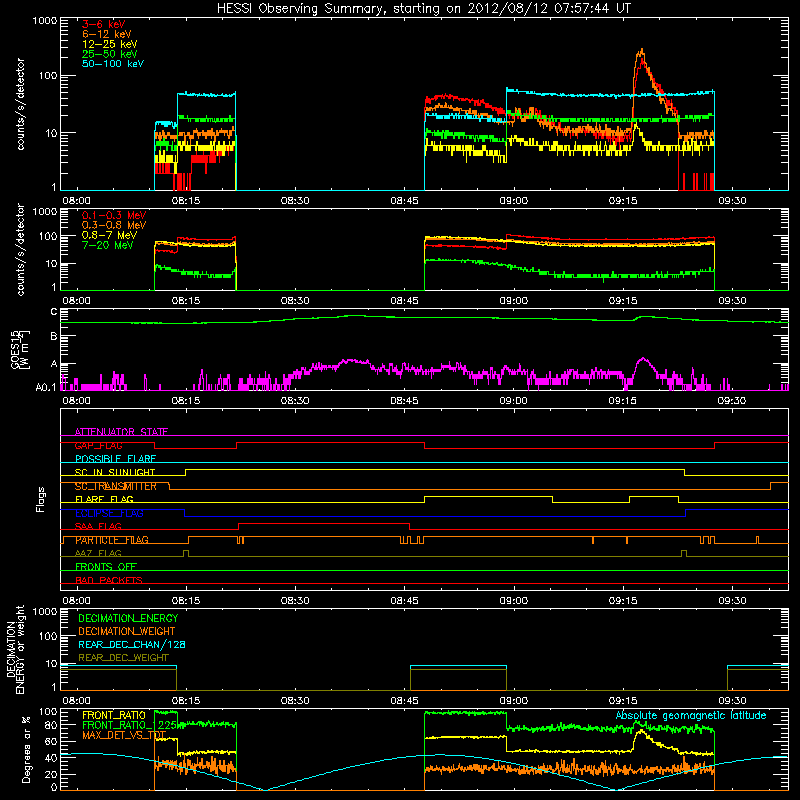Click the 09:00 tick label under GOES panel

point(514,401)
